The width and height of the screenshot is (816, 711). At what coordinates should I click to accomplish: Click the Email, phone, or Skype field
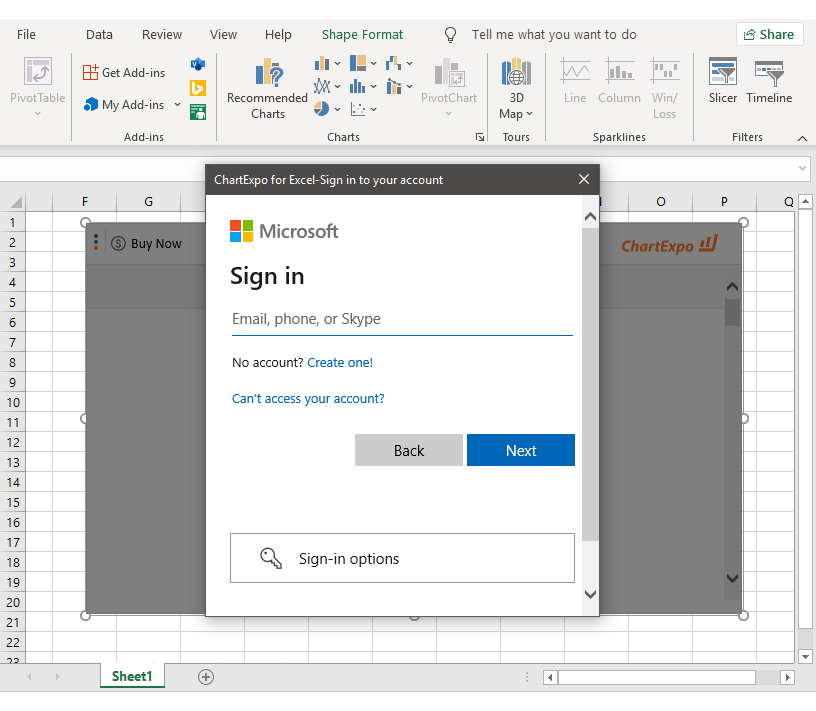click(402, 319)
